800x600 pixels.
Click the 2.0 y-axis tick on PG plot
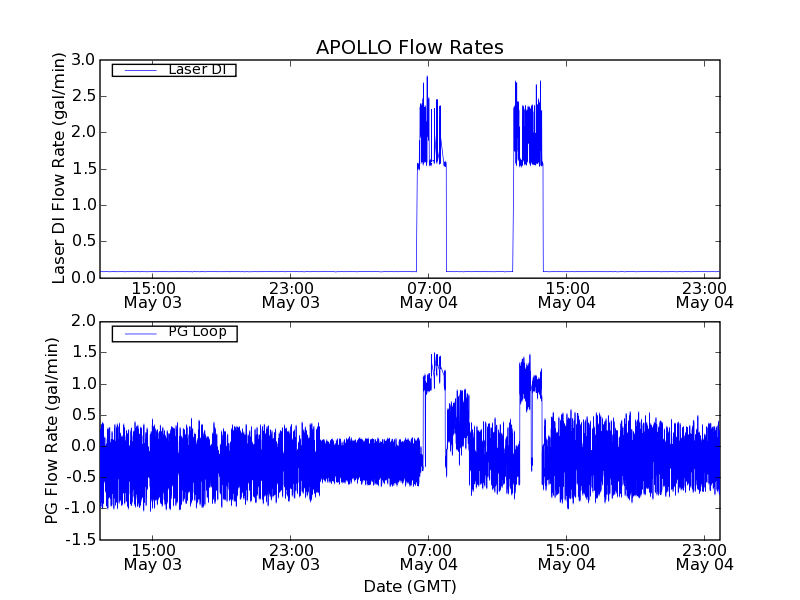(x=83, y=321)
